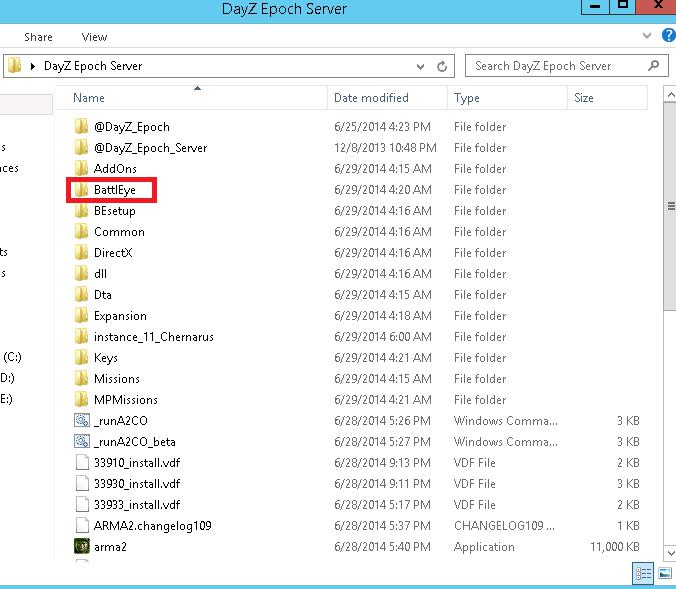
Task: Select the Common folder icon
Action: point(81,232)
